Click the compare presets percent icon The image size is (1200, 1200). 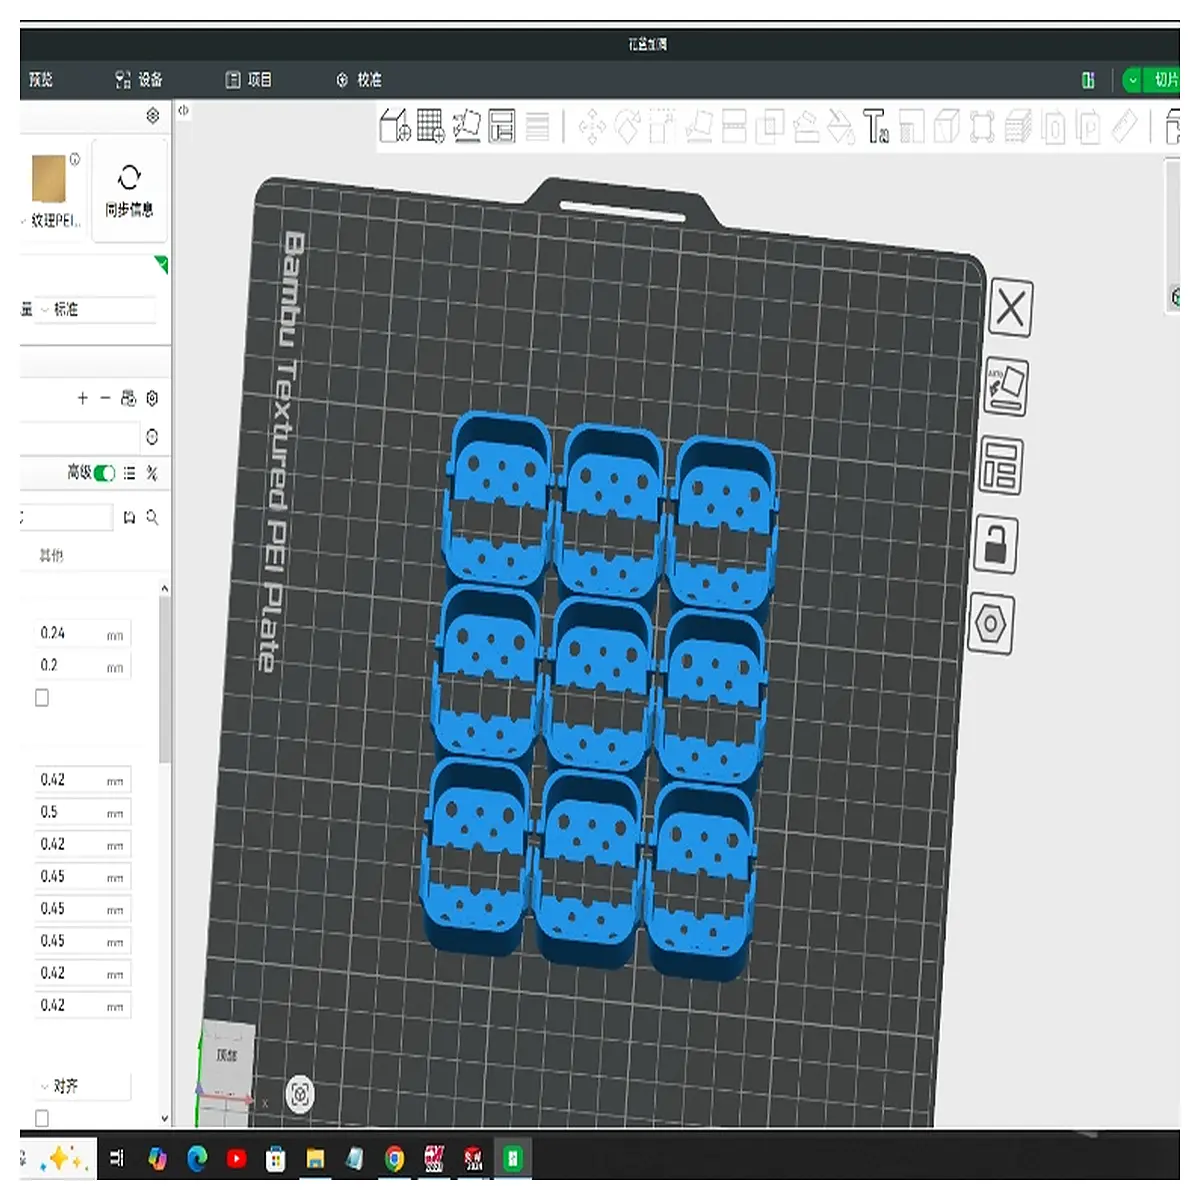point(152,473)
